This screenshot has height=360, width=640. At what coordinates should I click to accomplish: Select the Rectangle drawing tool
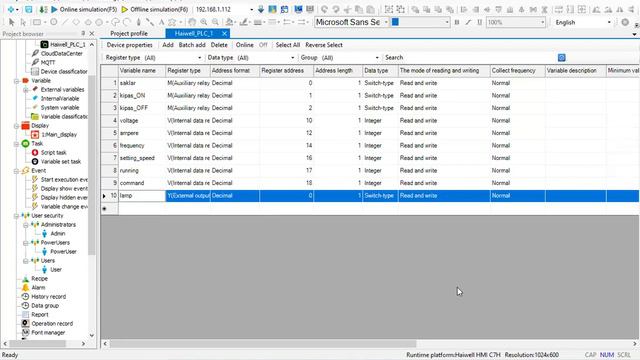point(37,22)
